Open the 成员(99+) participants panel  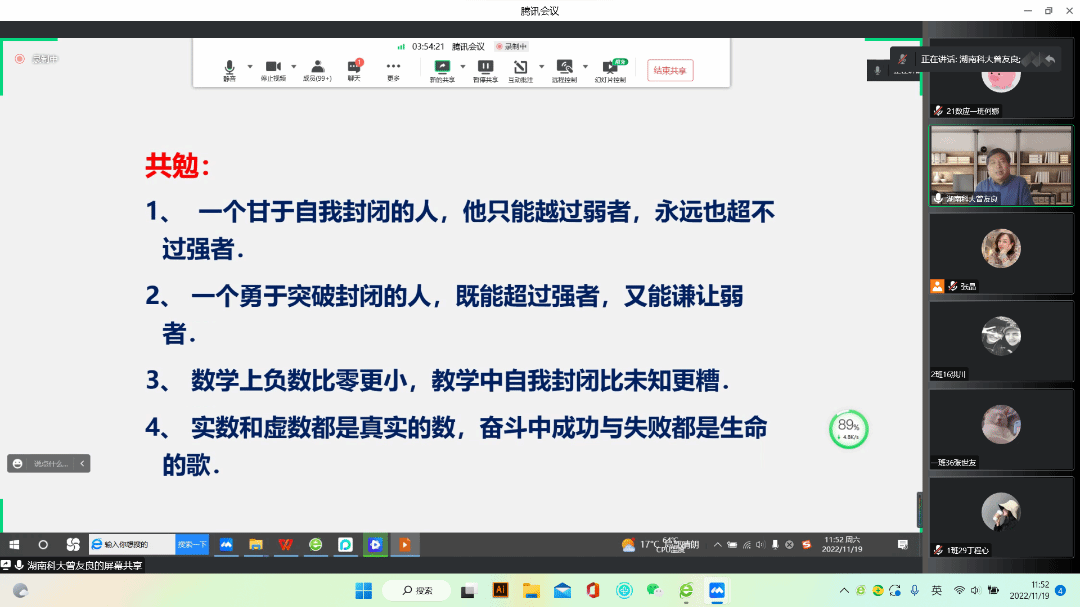coord(316,69)
